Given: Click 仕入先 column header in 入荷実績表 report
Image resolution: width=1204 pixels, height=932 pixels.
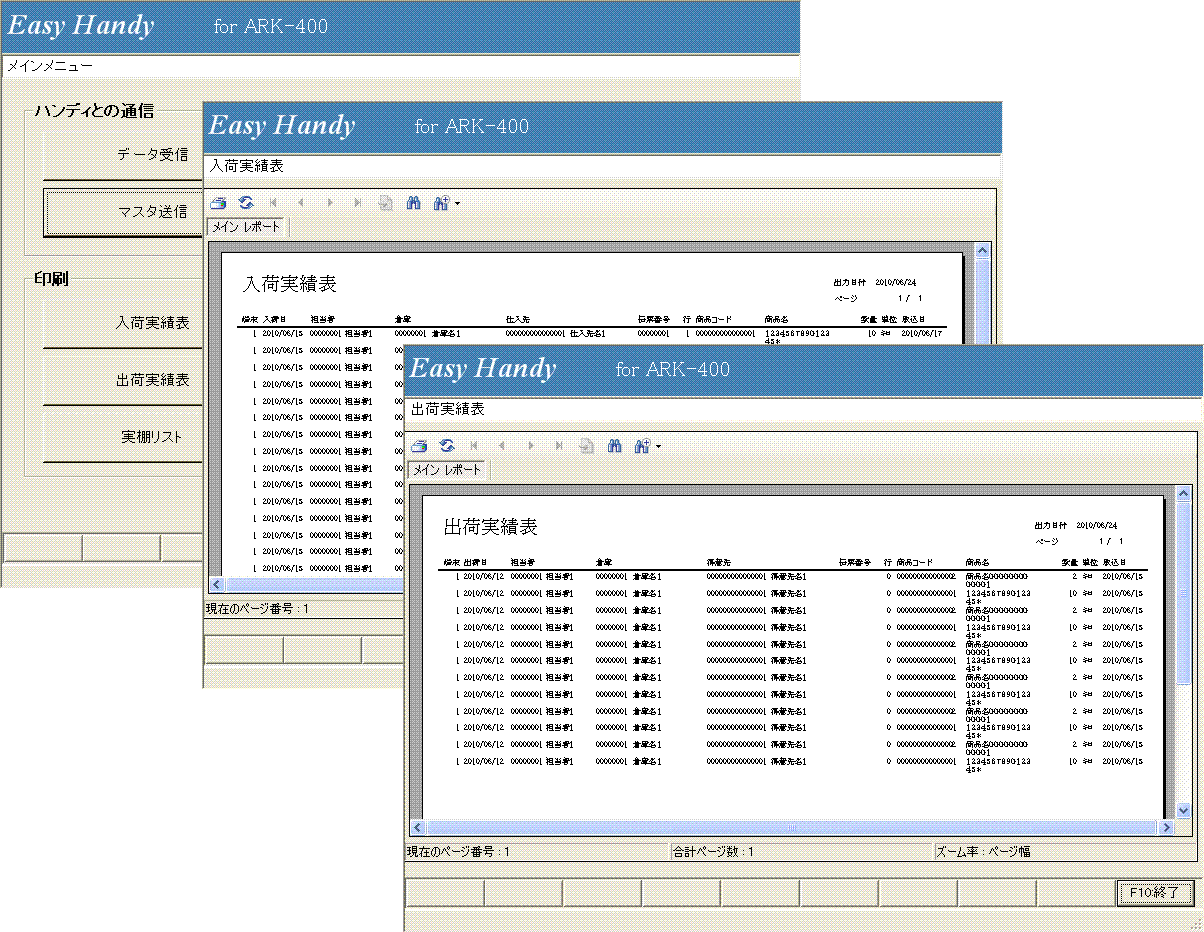Looking at the screenshot, I should point(518,320).
